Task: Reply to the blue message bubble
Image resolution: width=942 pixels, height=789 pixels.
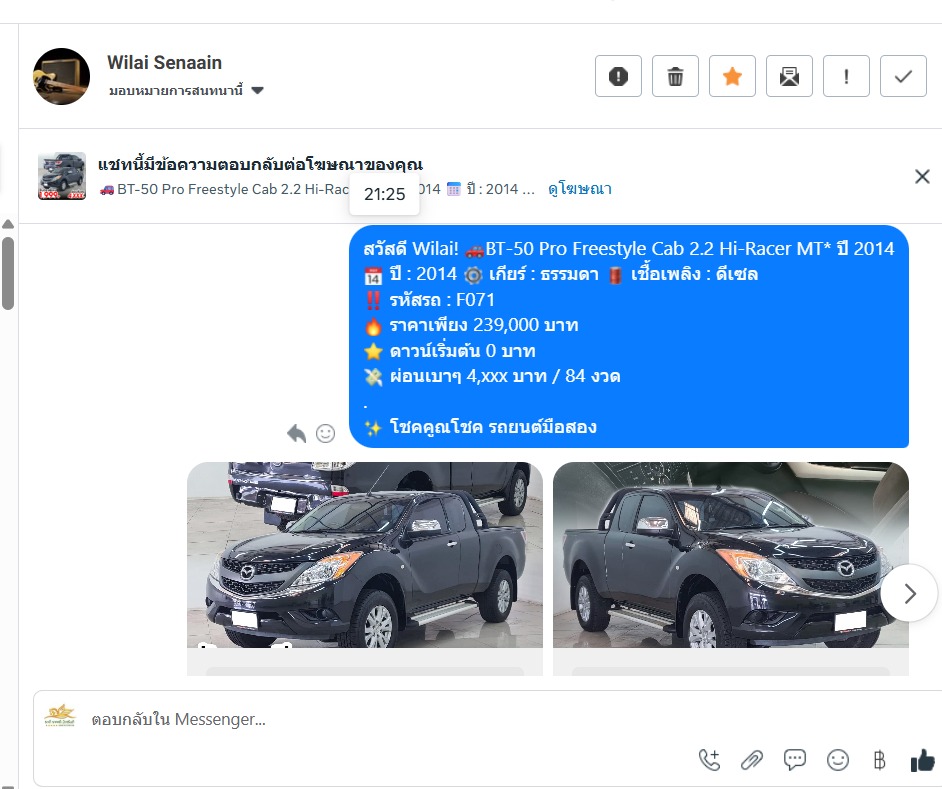Action: click(297, 433)
